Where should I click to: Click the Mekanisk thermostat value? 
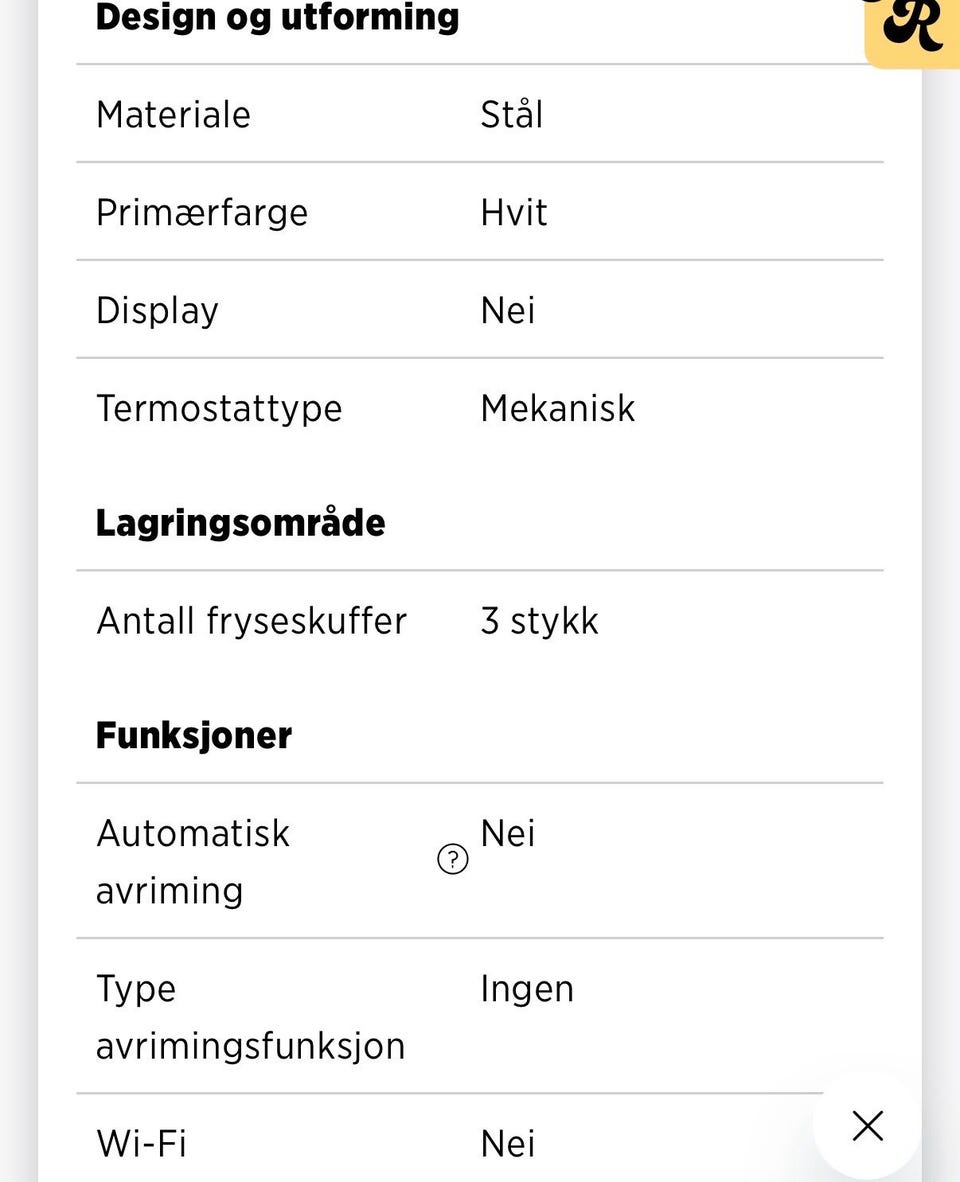click(x=557, y=408)
